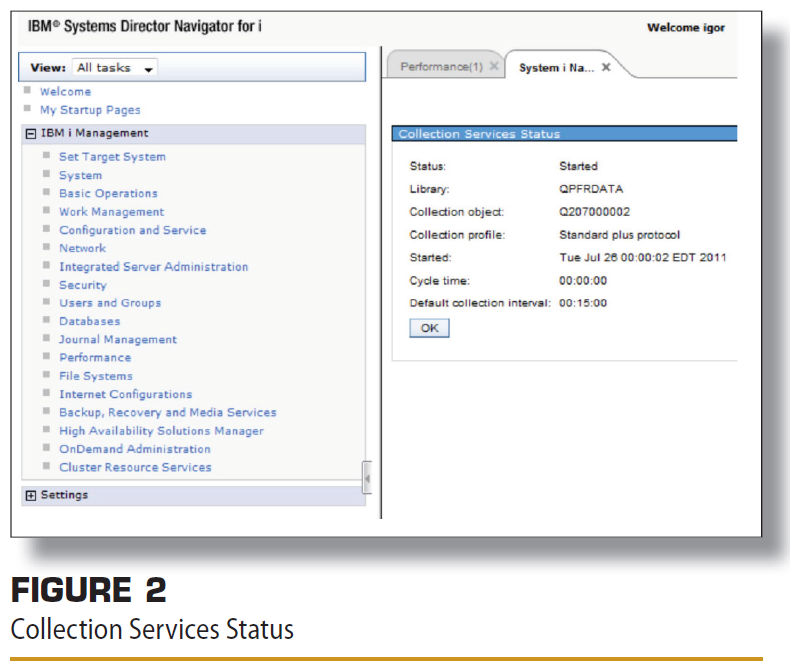Click the IBM Systems Director Navigator title

click(x=144, y=26)
